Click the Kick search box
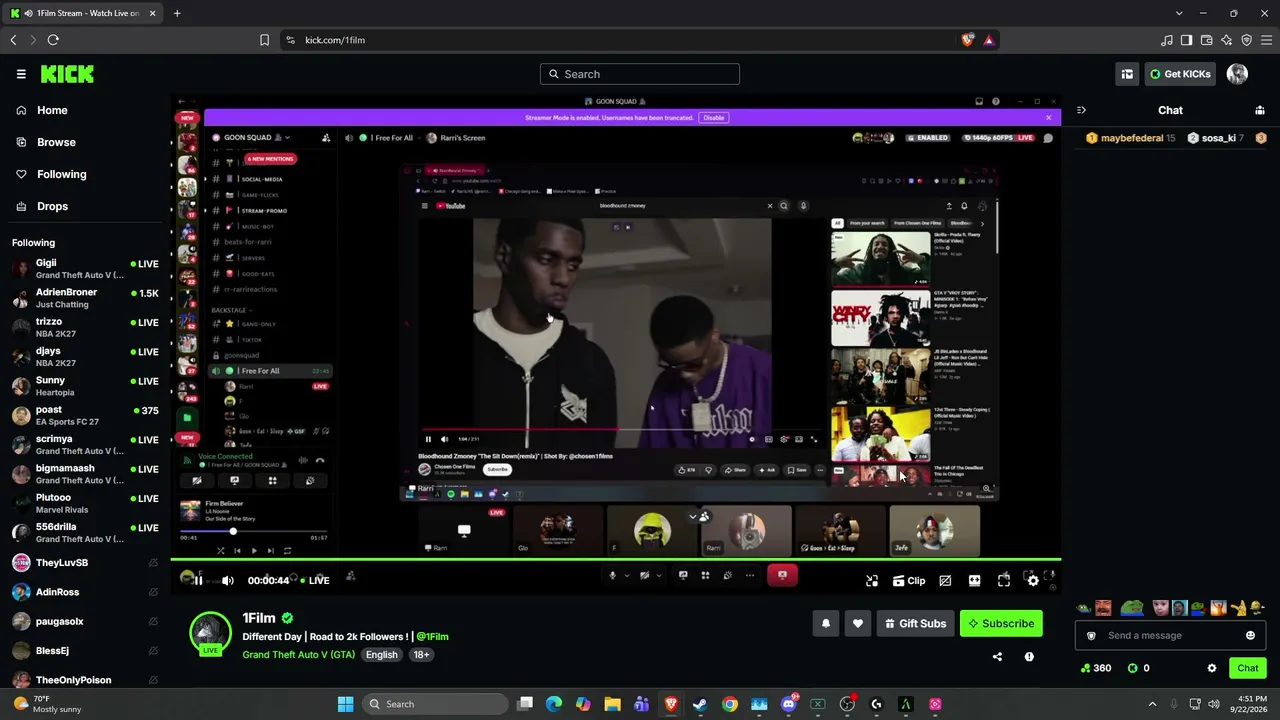Viewport: 1280px width, 720px height. [640, 74]
